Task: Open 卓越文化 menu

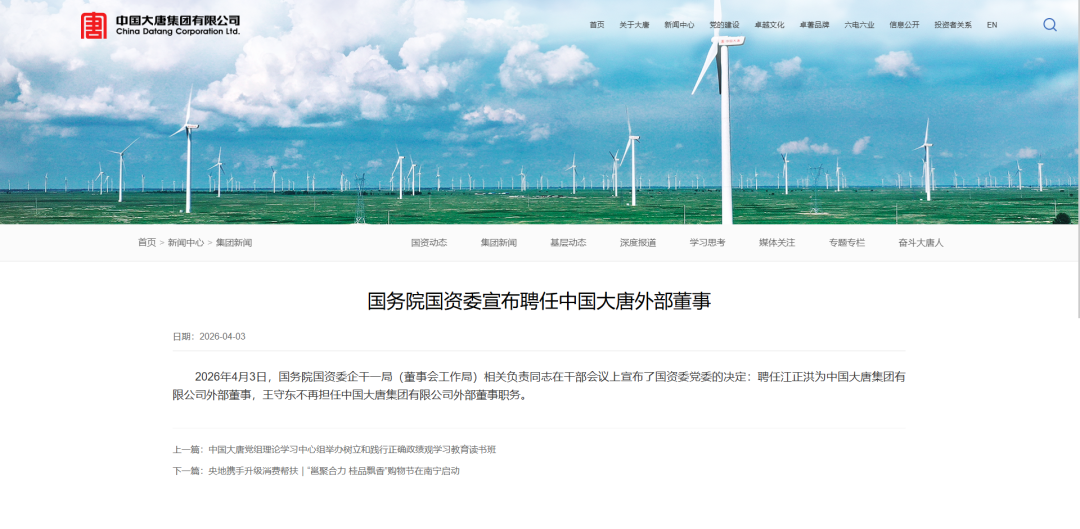Action: tap(769, 25)
